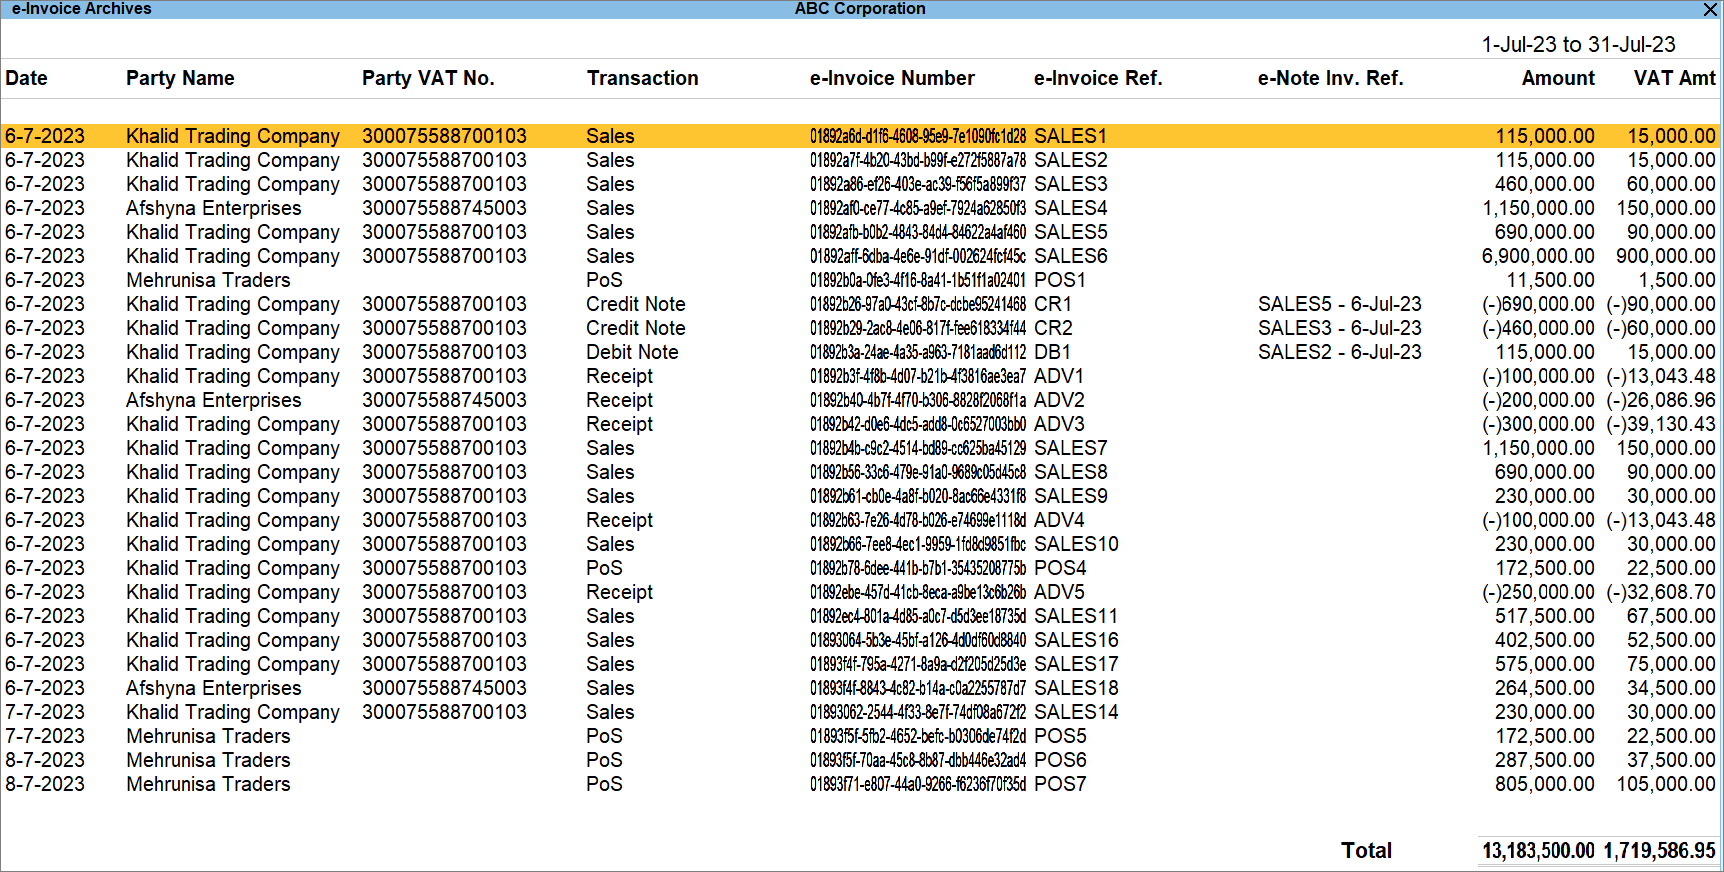Click the 900,000.00 VAT amount cell
The height and width of the screenshot is (872, 1724).
[x=1666, y=256]
